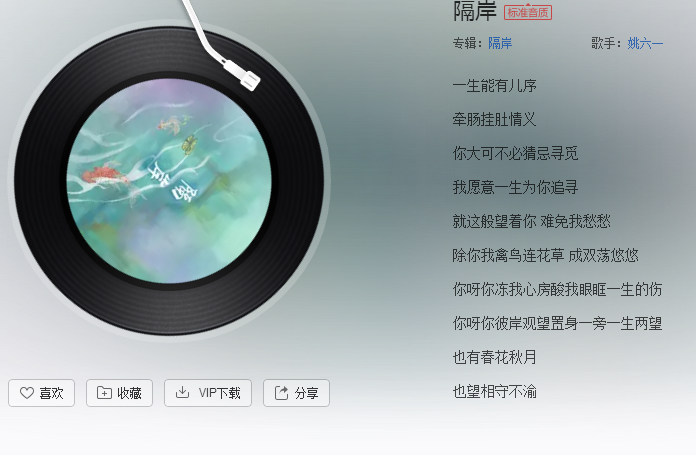Open the album link 隔岸

coord(500,43)
